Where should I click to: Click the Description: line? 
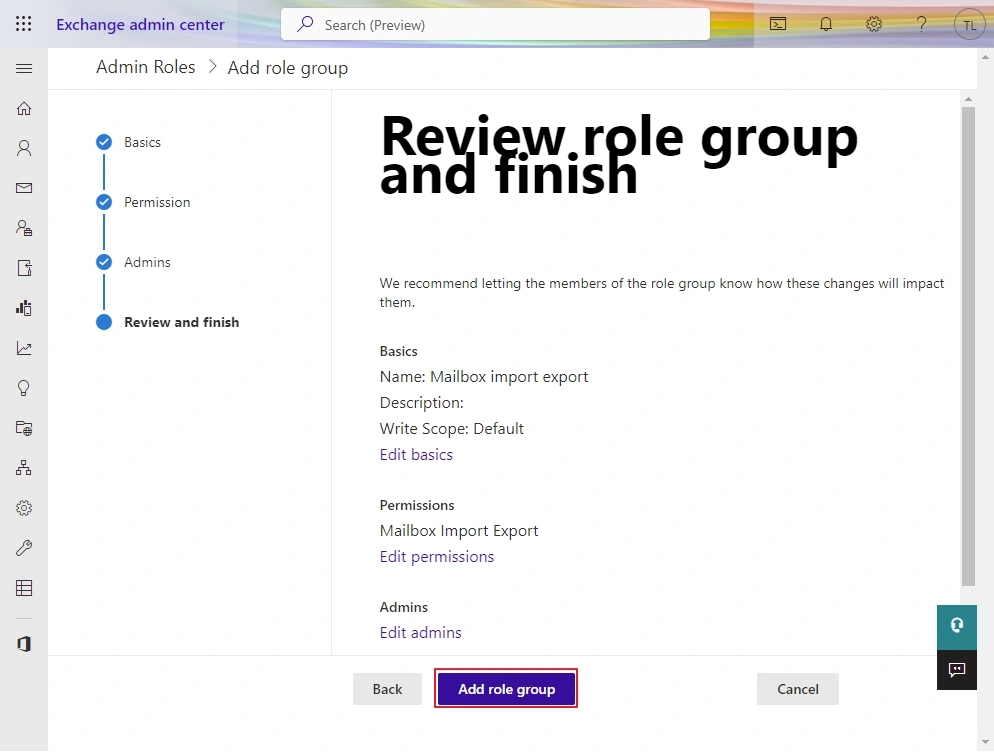tap(422, 402)
